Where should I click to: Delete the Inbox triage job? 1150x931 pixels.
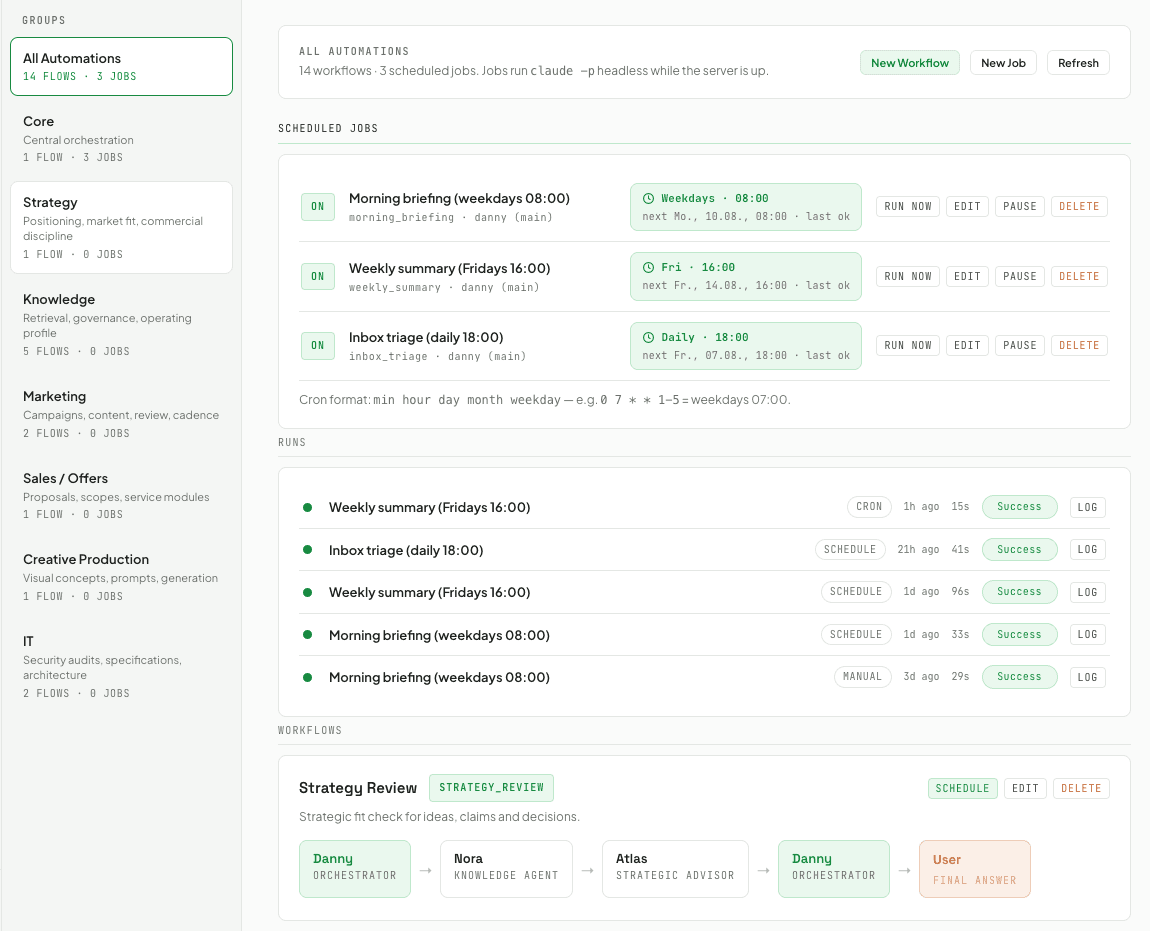(x=1079, y=346)
